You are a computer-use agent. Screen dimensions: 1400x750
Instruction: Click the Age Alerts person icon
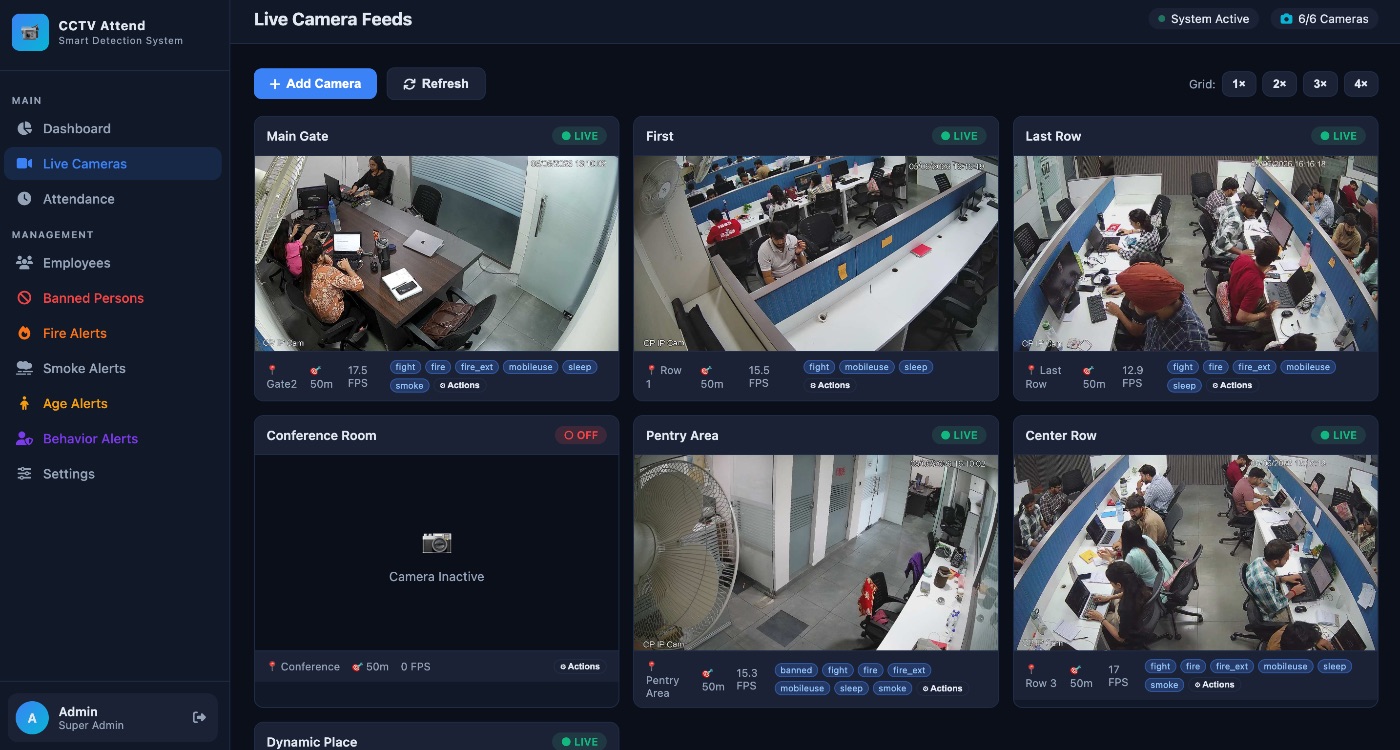(x=25, y=403)
